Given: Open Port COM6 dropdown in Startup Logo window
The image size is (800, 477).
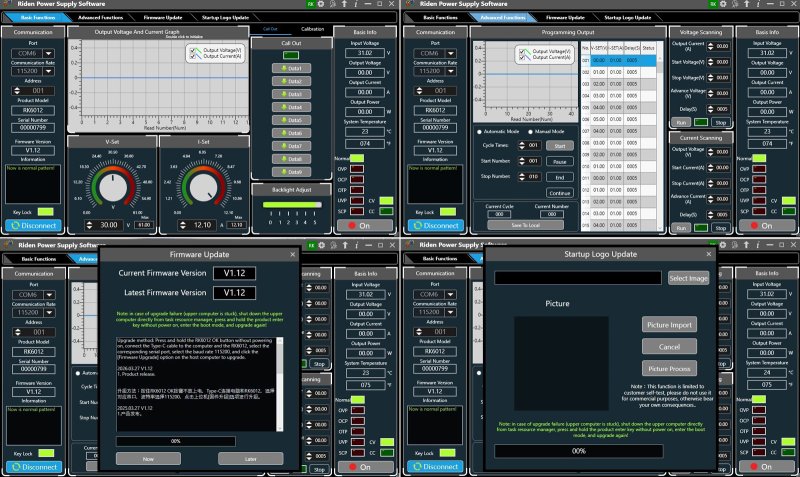Looking at the screenshot, I should tap(451, 294).
